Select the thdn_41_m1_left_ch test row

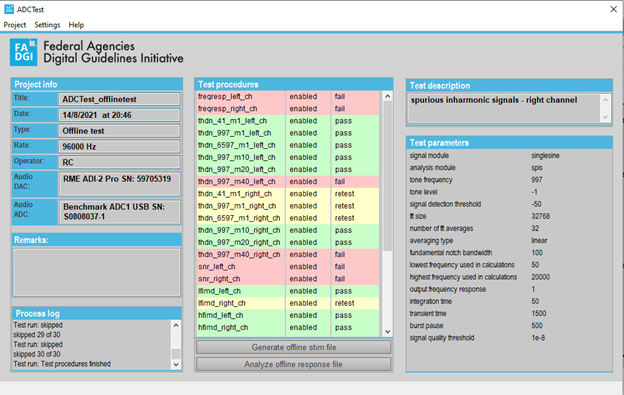[289, 121]
